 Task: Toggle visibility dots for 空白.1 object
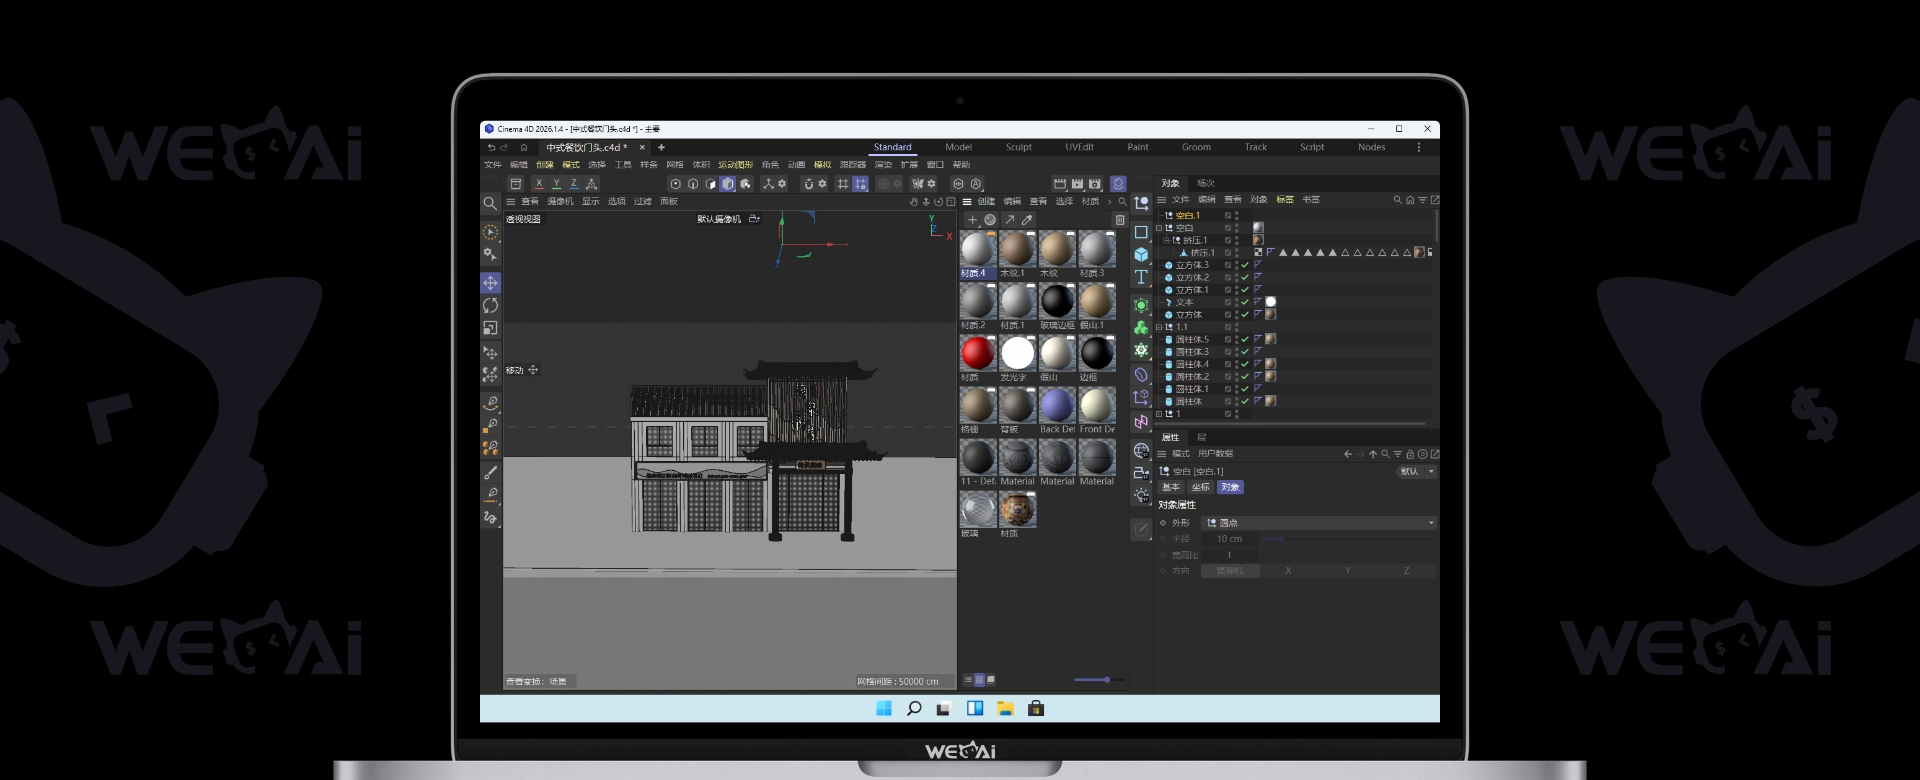click(x=1237, y=215)
